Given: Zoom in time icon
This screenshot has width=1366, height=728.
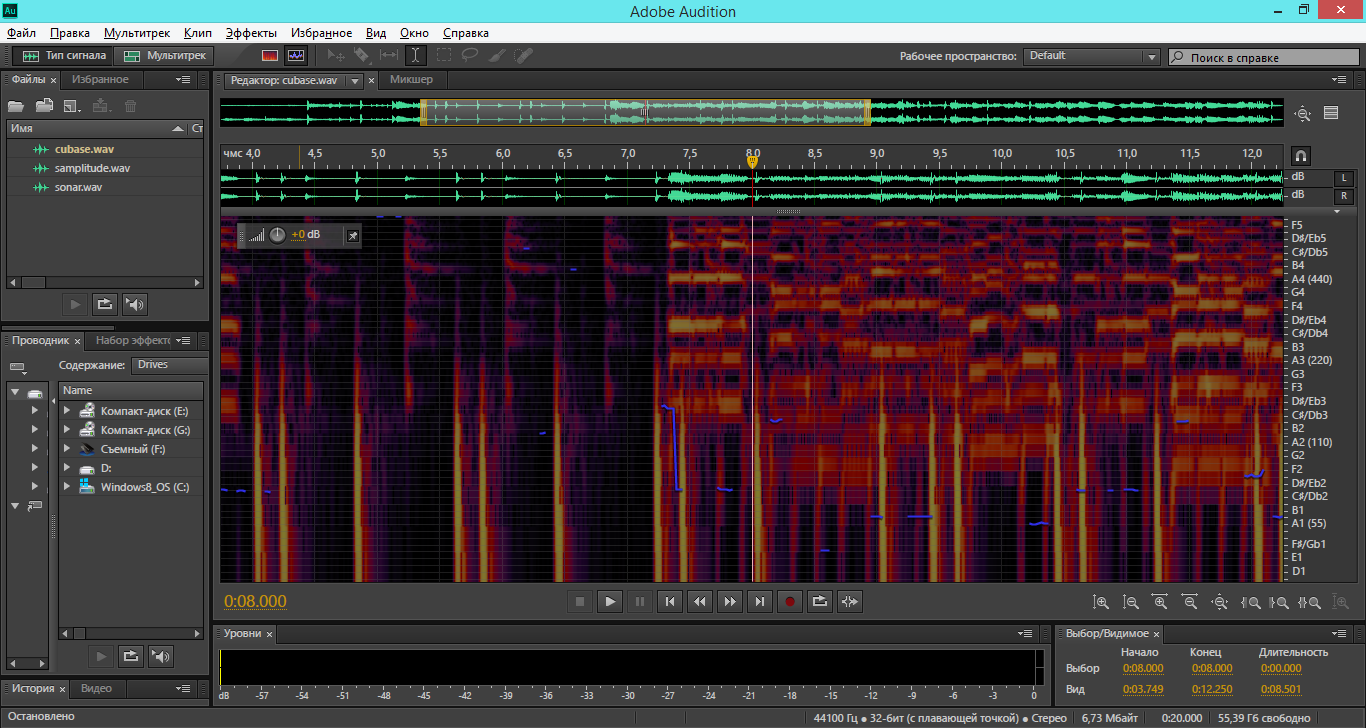Looking at the screenshot, I should click(1160, 602).
